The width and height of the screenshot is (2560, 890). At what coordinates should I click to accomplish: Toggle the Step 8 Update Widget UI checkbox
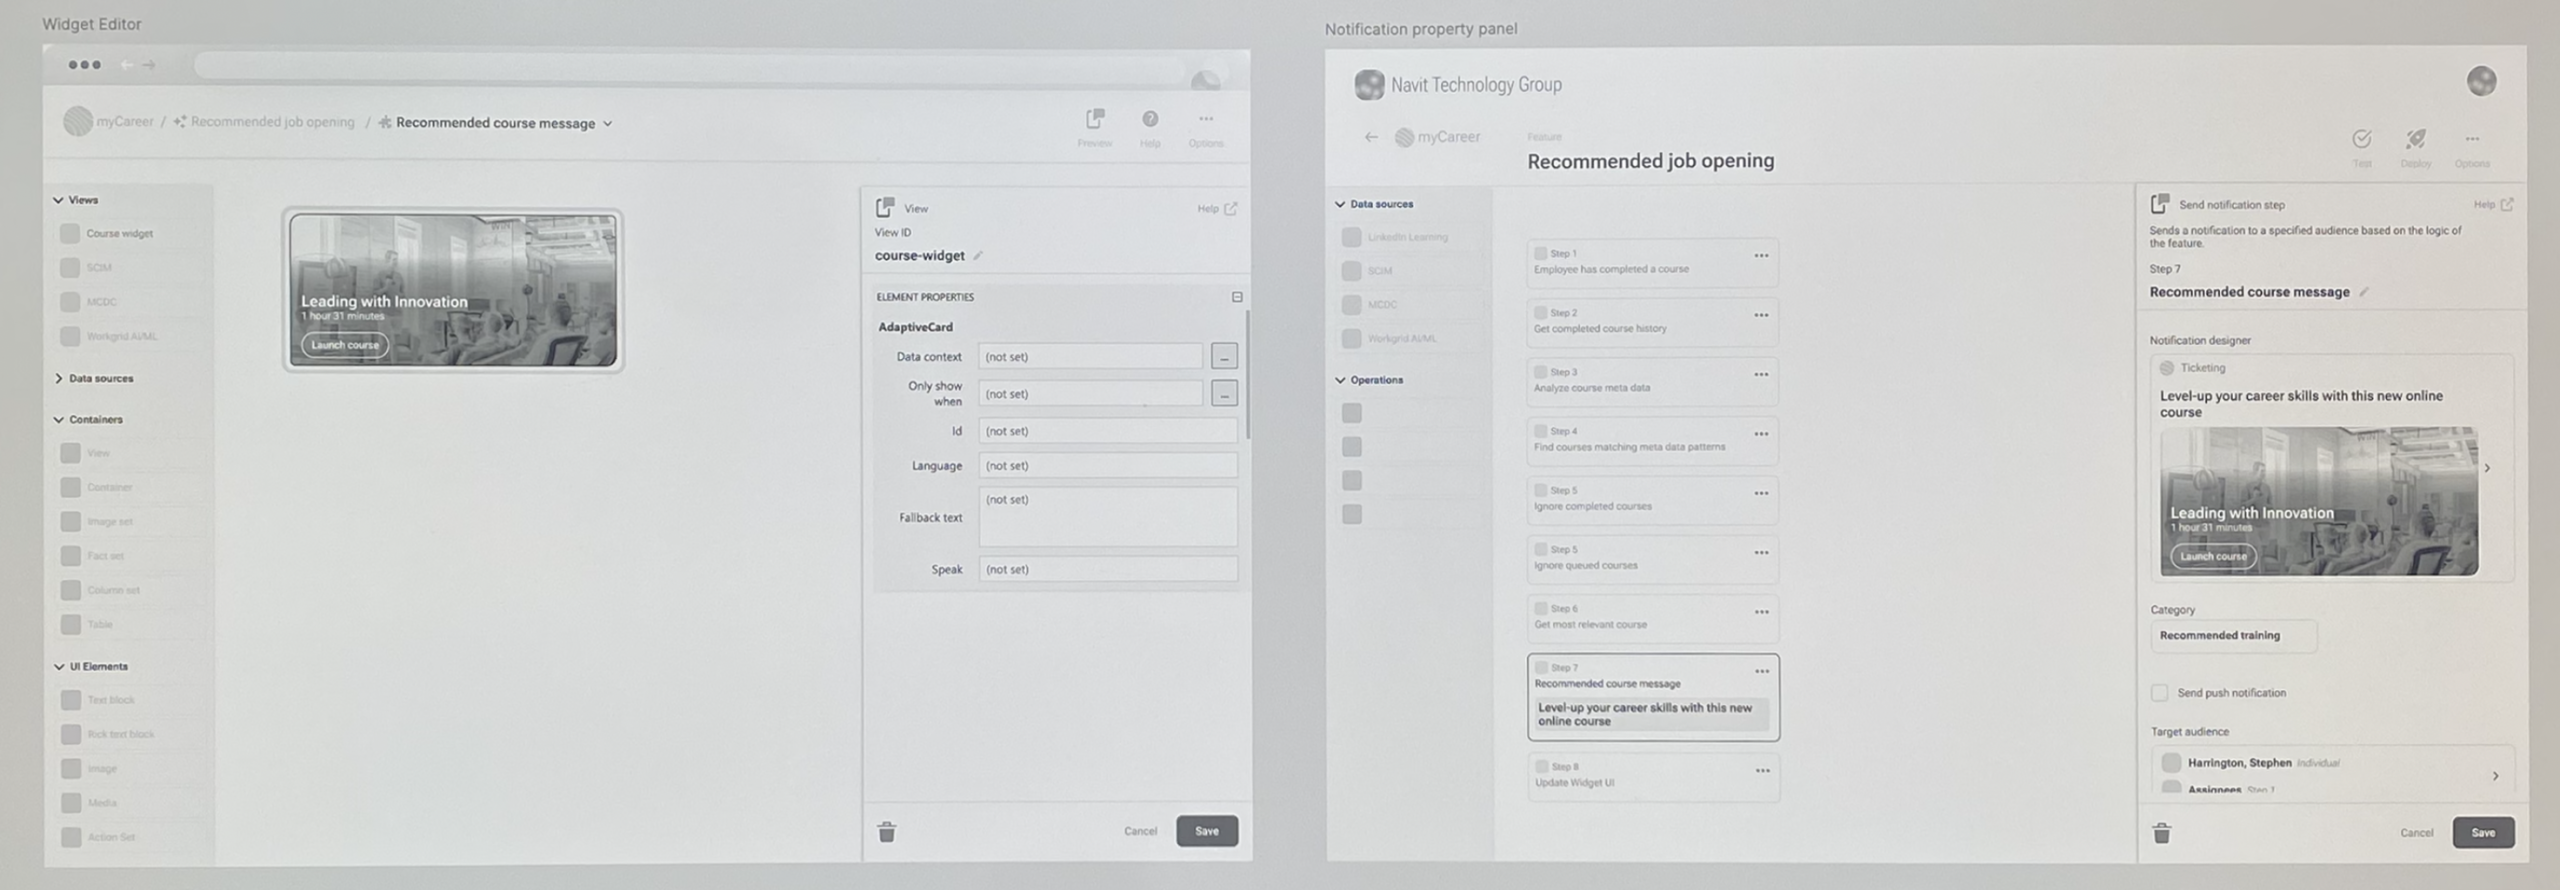pos(1541,767)
